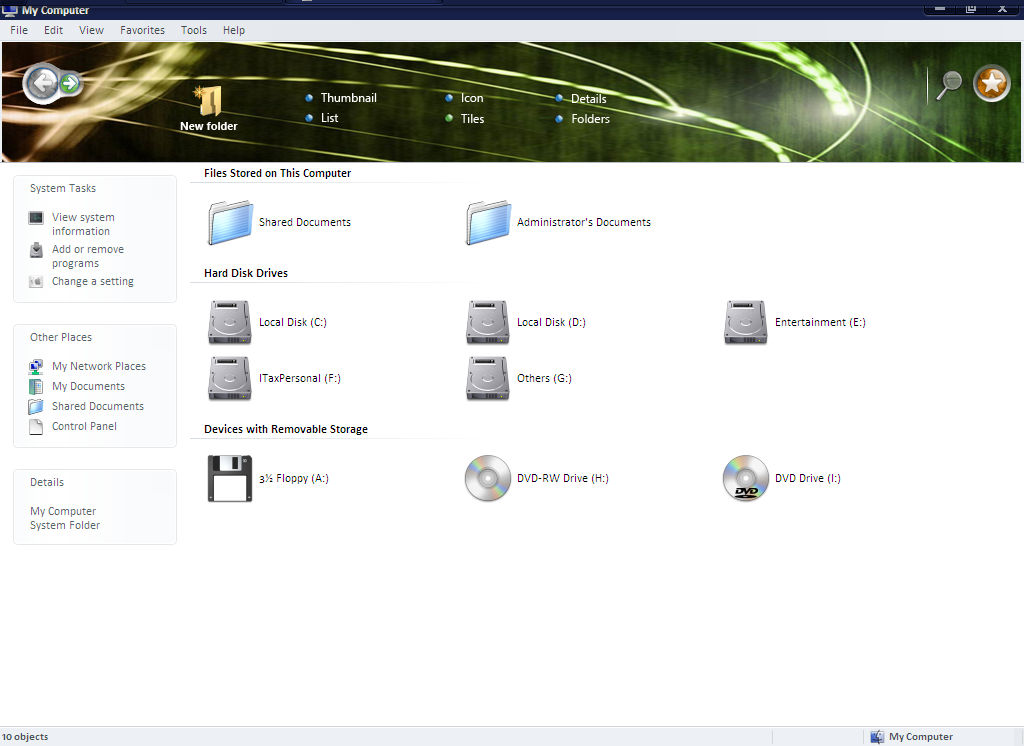Choose the Details view option
This screenshot has width=1024, height=746.
tap(588, 99)
